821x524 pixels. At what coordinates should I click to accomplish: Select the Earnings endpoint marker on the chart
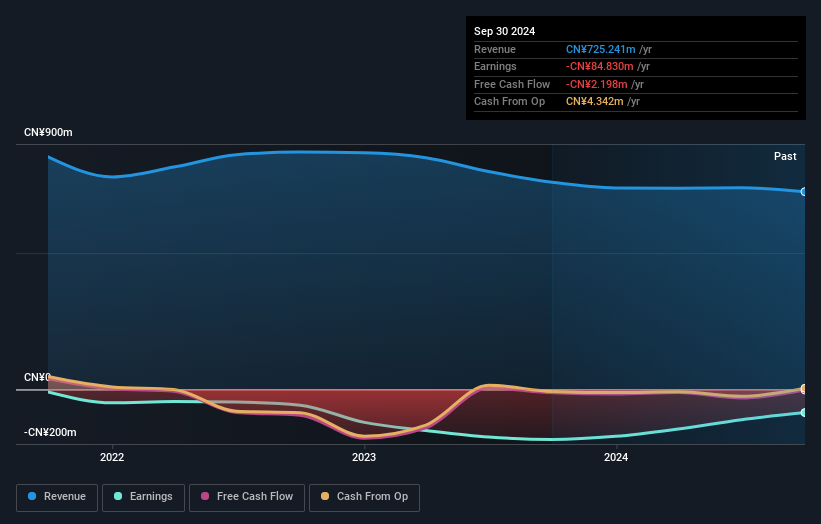point(804,412)
